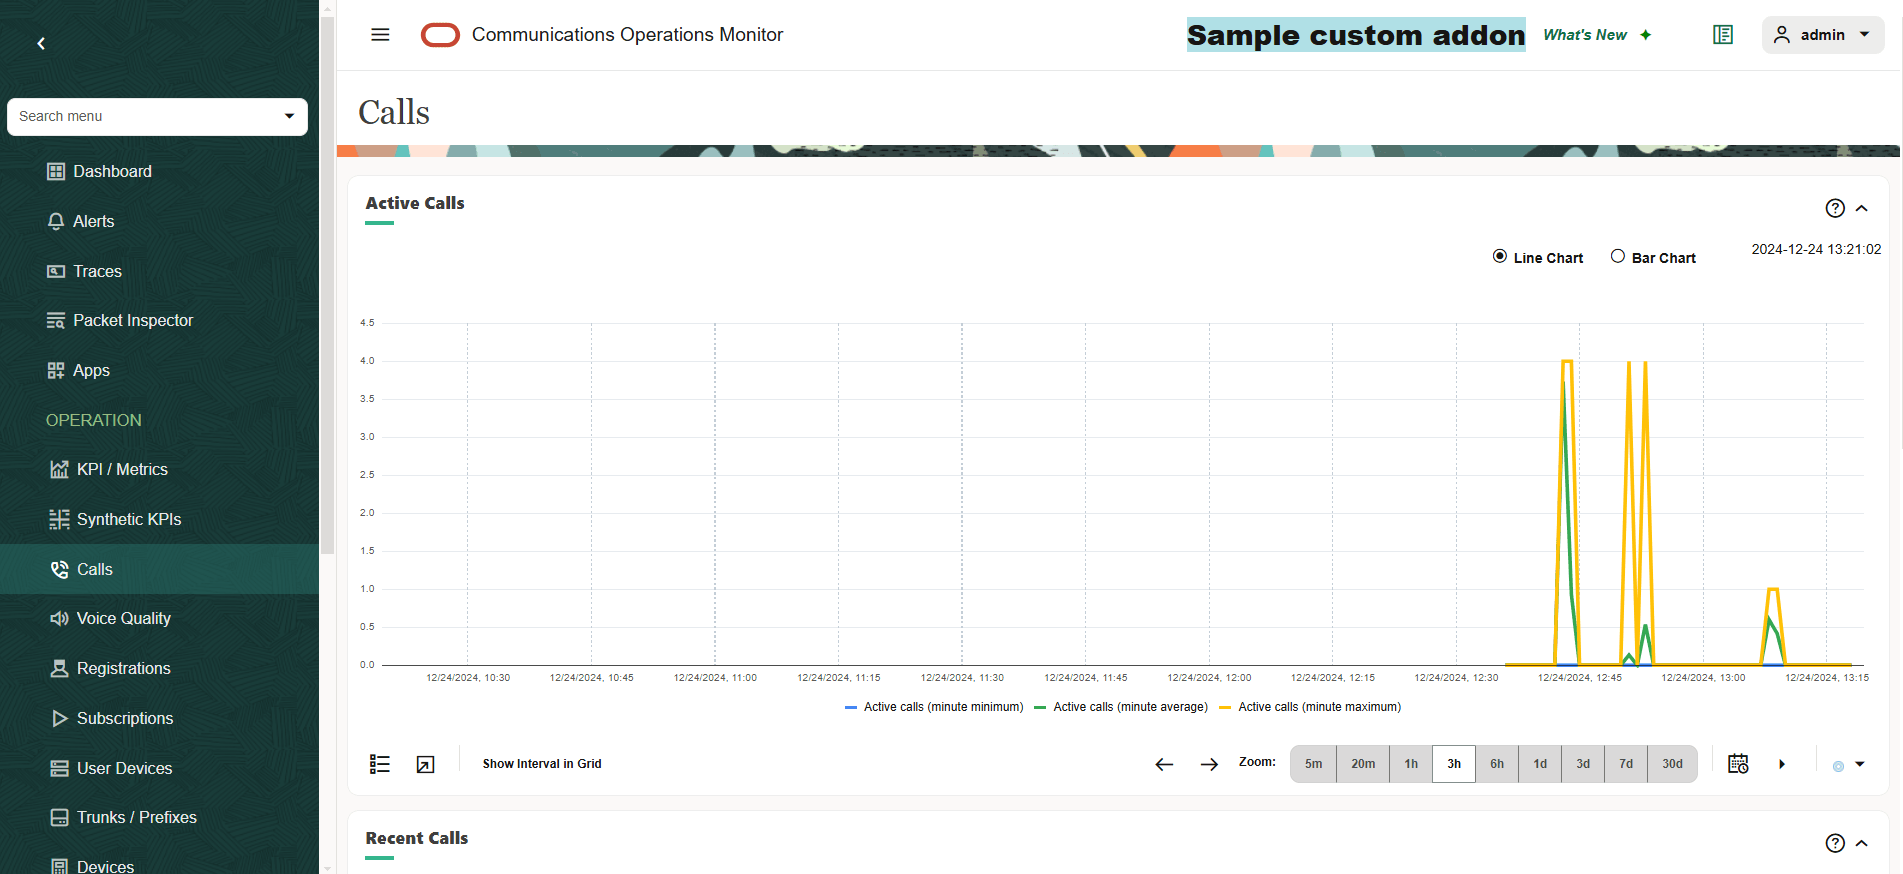Click the Packet Inspector icon
Screen dimensions: 1903x874
coord(56,320)
